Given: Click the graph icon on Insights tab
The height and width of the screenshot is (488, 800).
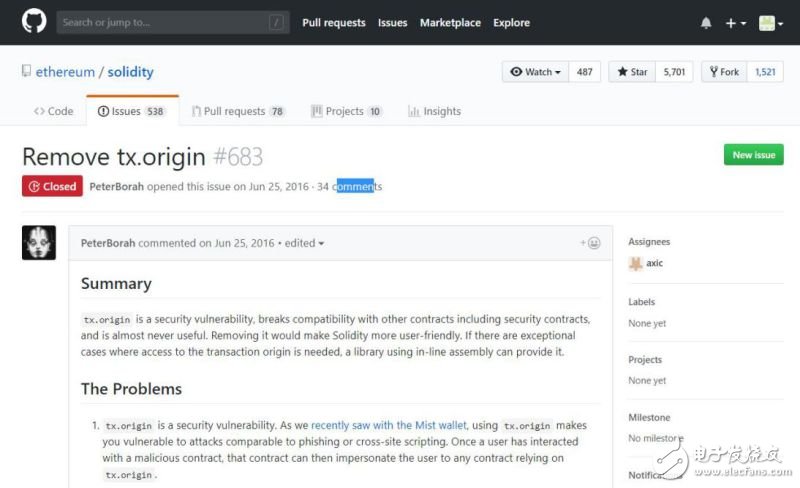Looking at the screenshot, I should (414, 111).
